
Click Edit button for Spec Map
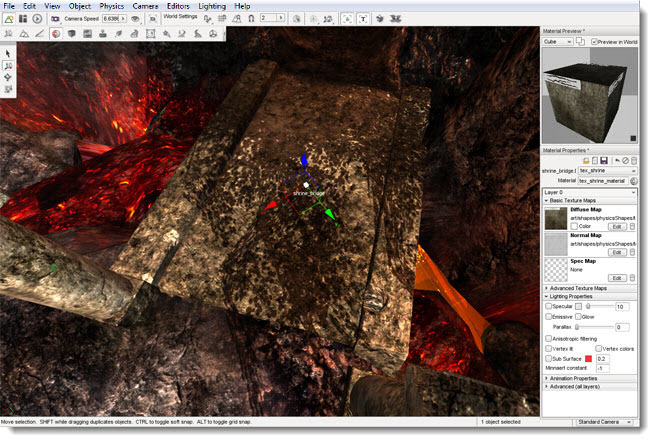coord(617,278)
